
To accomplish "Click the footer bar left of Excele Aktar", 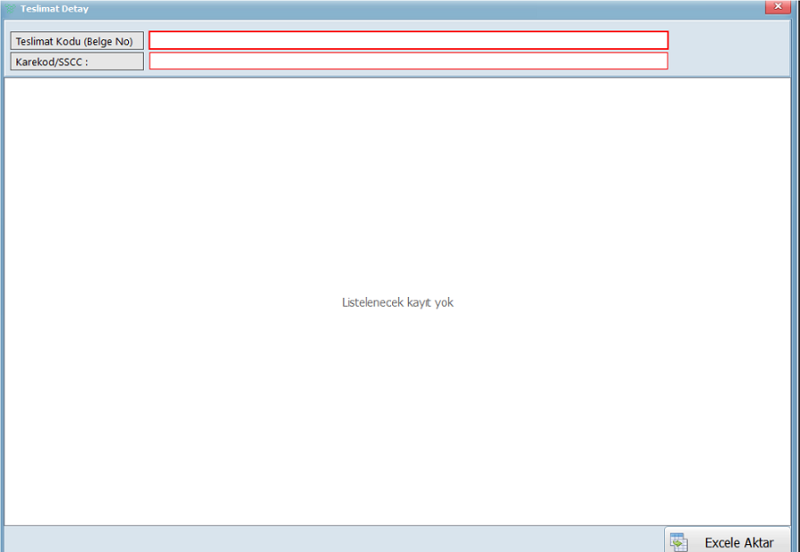I will [x=330, y=539].
